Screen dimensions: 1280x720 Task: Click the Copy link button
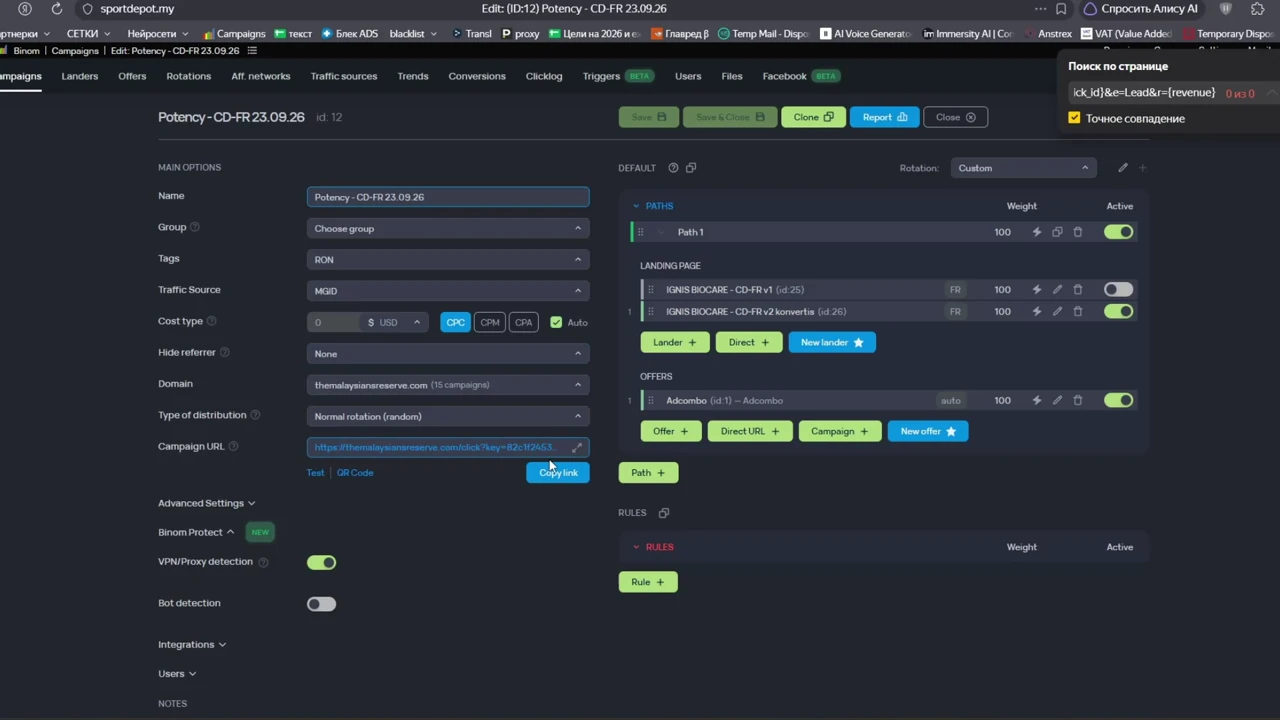[x=558, y=472]
